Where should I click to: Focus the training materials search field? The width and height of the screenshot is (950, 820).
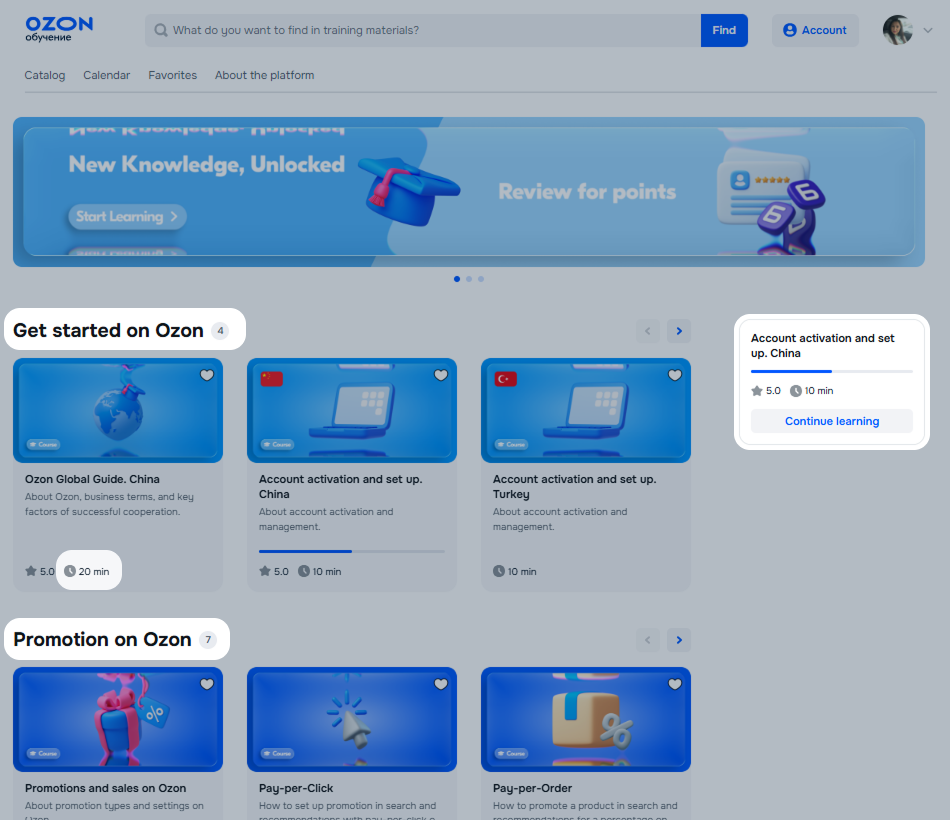click(x=430, y=30)
